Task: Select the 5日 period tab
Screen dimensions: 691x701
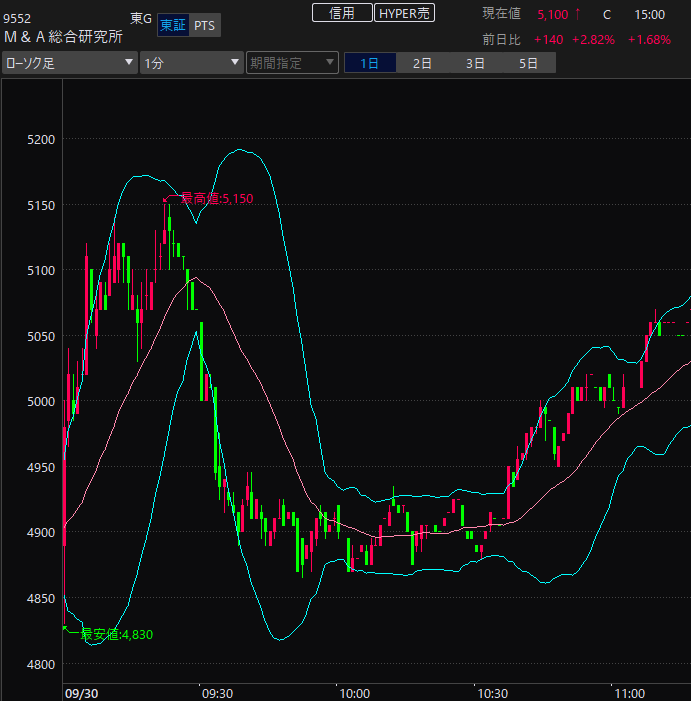Action: coord(529,63)
